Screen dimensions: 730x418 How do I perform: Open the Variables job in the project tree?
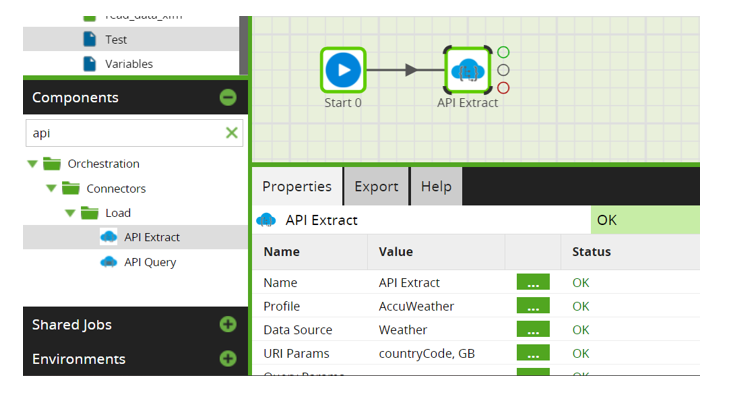coord(131,64)
